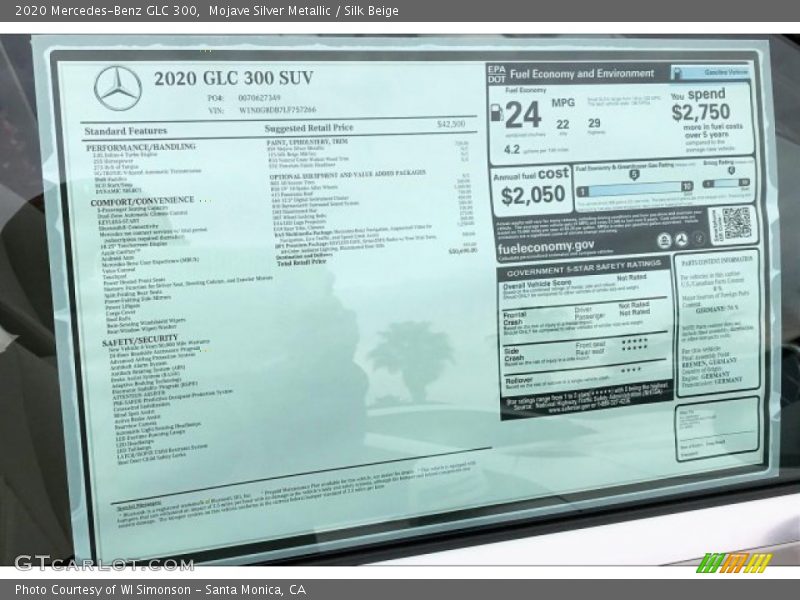800x600 pixels.
Task: Click the SAFETY/SECURITY section heading
Action: click(140, 341)
